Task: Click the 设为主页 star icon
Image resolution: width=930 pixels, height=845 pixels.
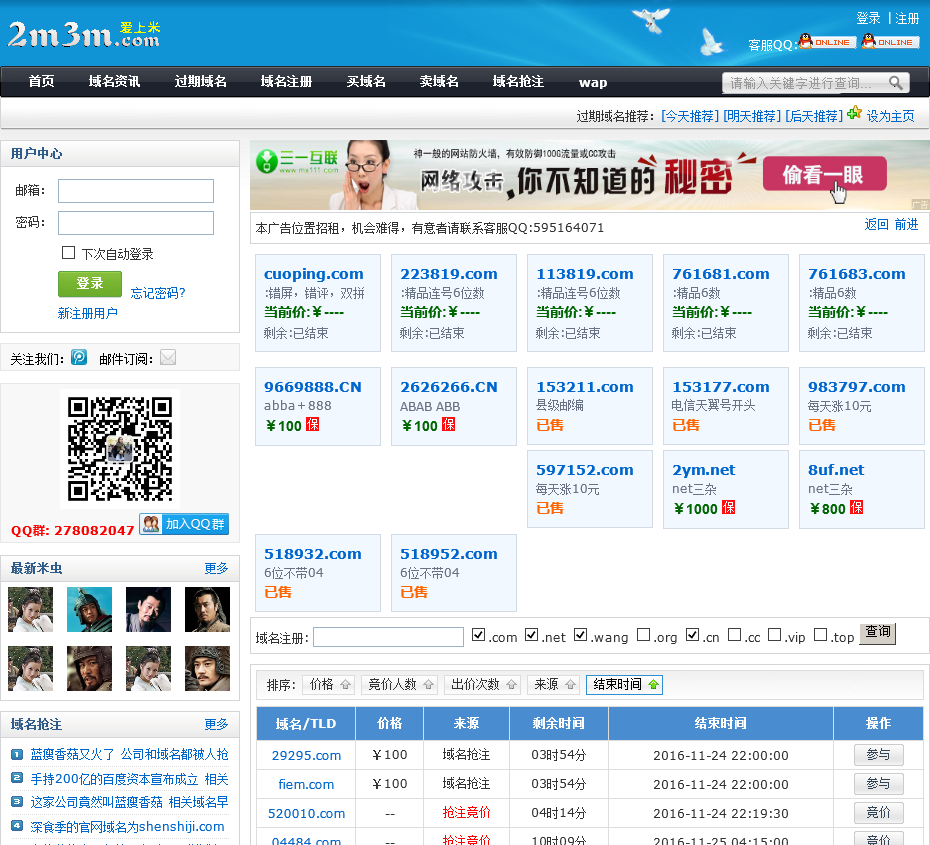Action: 854,114
